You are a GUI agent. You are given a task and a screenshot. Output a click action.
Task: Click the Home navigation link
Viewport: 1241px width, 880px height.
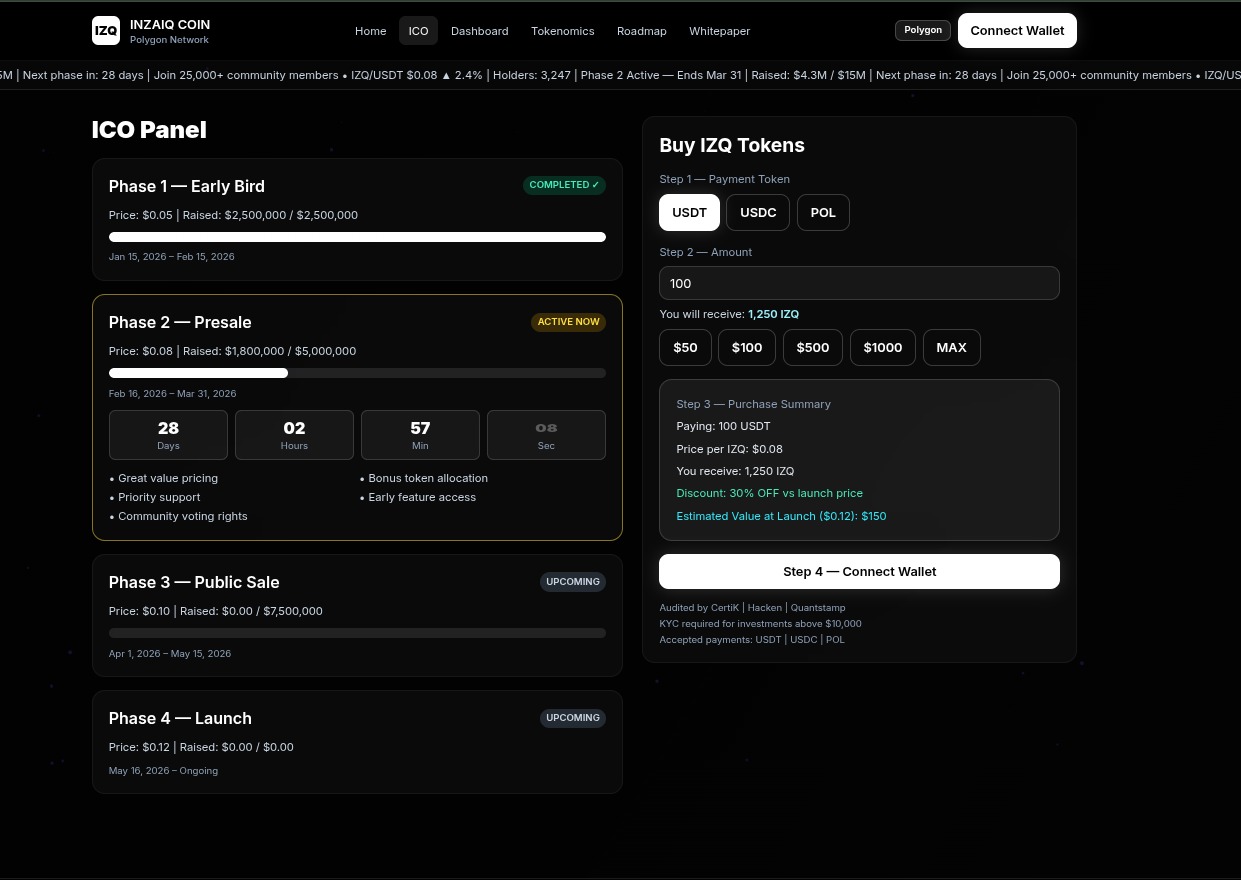click(x=370, y=31)
